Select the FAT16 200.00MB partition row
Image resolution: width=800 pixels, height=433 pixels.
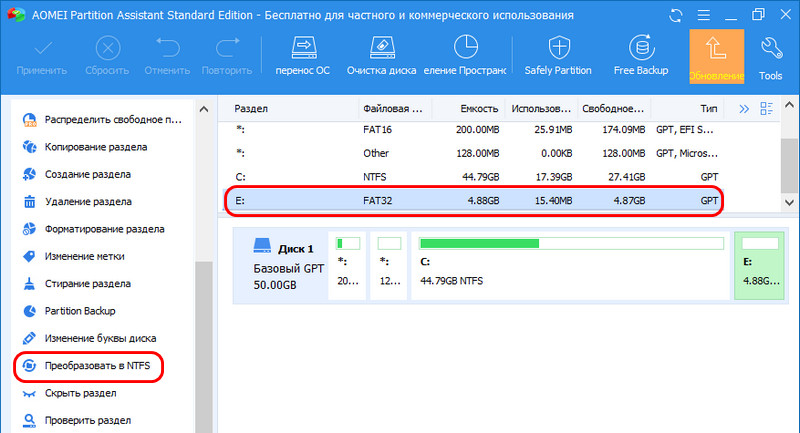[475, 130]
